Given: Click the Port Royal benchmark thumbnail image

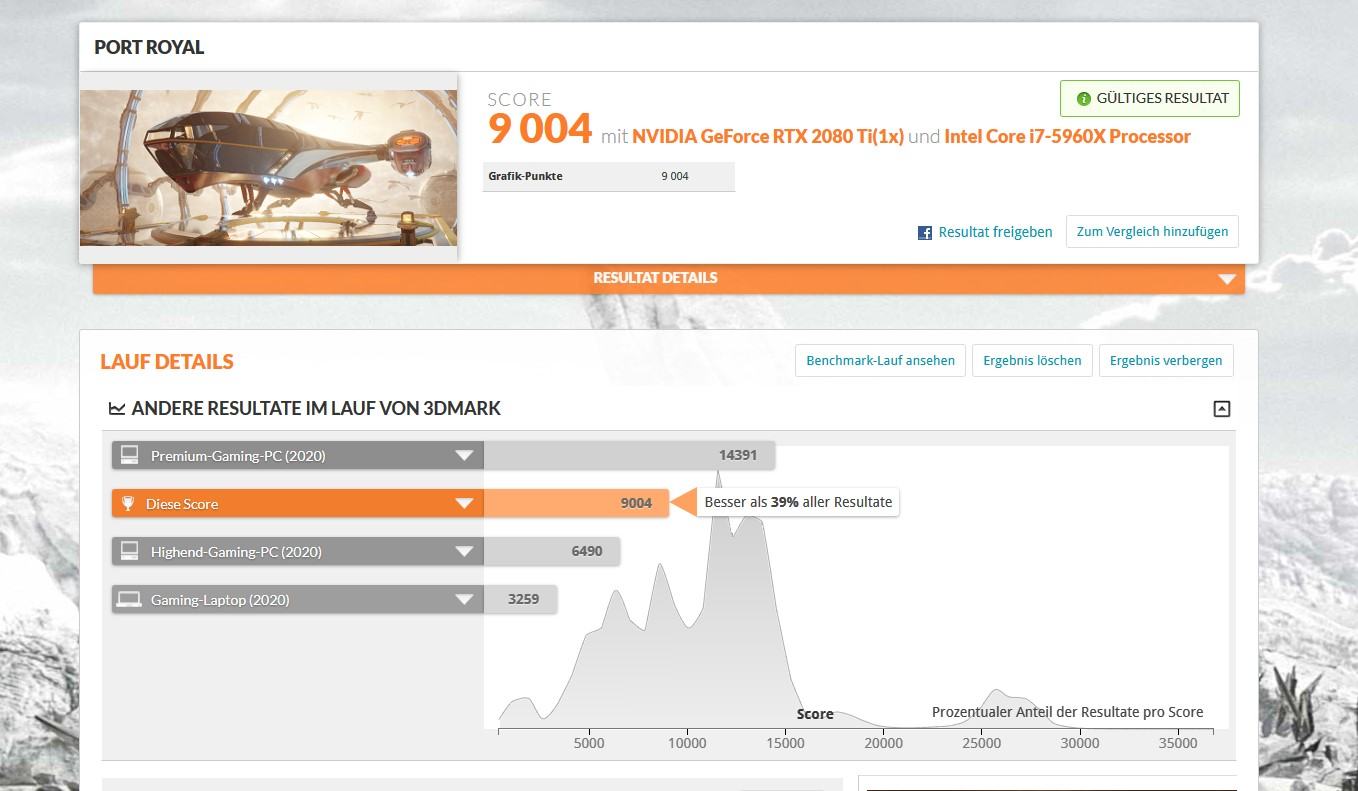Looking at the screenshot, I should (268, 168).
